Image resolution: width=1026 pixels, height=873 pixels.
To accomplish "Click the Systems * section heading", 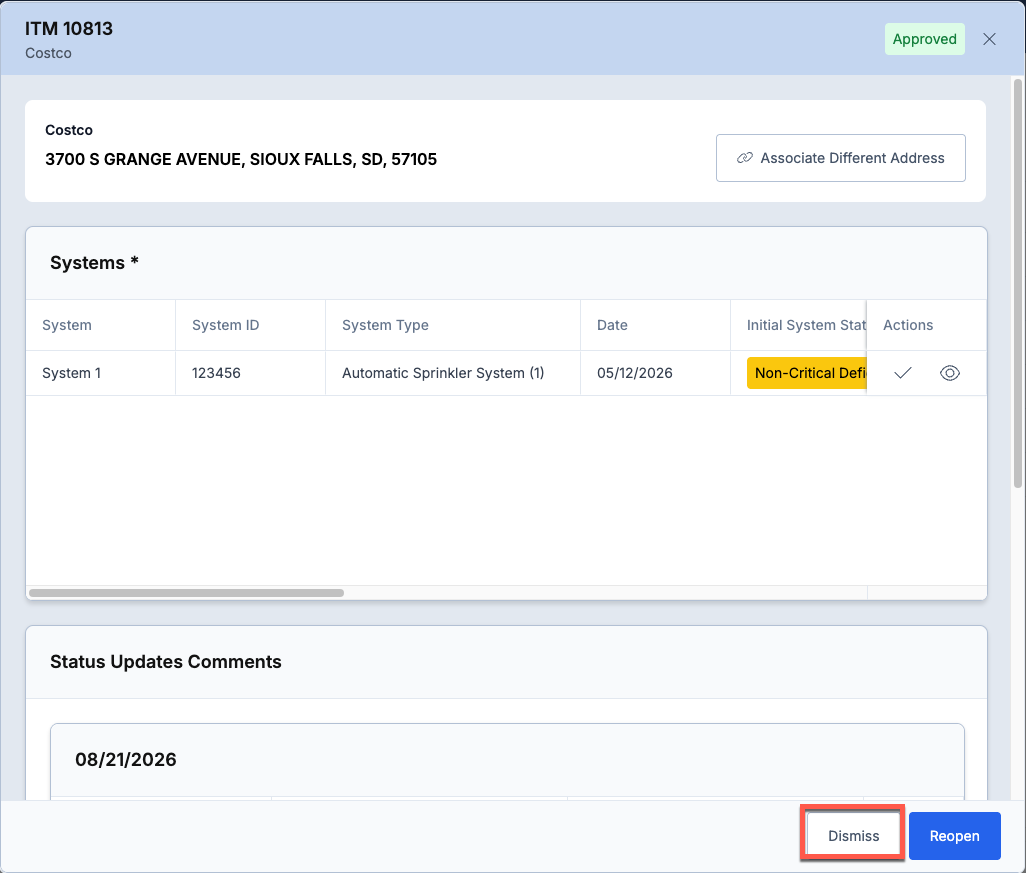I will tap(94, 262).
